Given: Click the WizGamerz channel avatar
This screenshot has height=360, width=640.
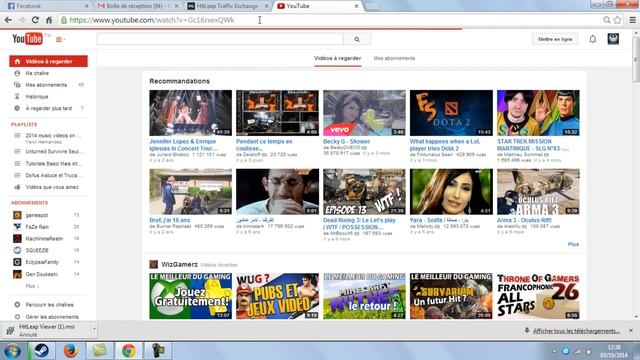Looking at the screenshot, I should [x=153, y=264].
